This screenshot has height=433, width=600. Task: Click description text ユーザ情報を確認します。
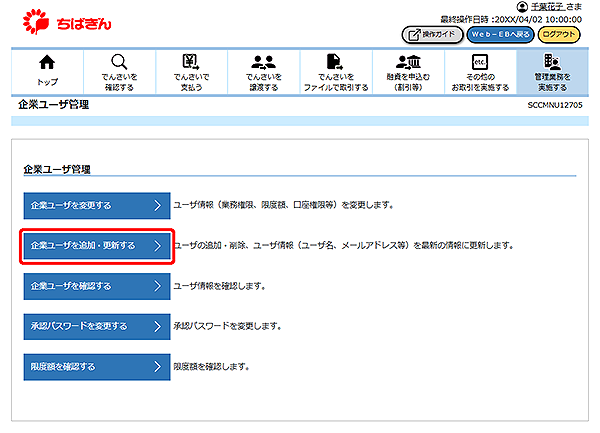coord(220,286)
